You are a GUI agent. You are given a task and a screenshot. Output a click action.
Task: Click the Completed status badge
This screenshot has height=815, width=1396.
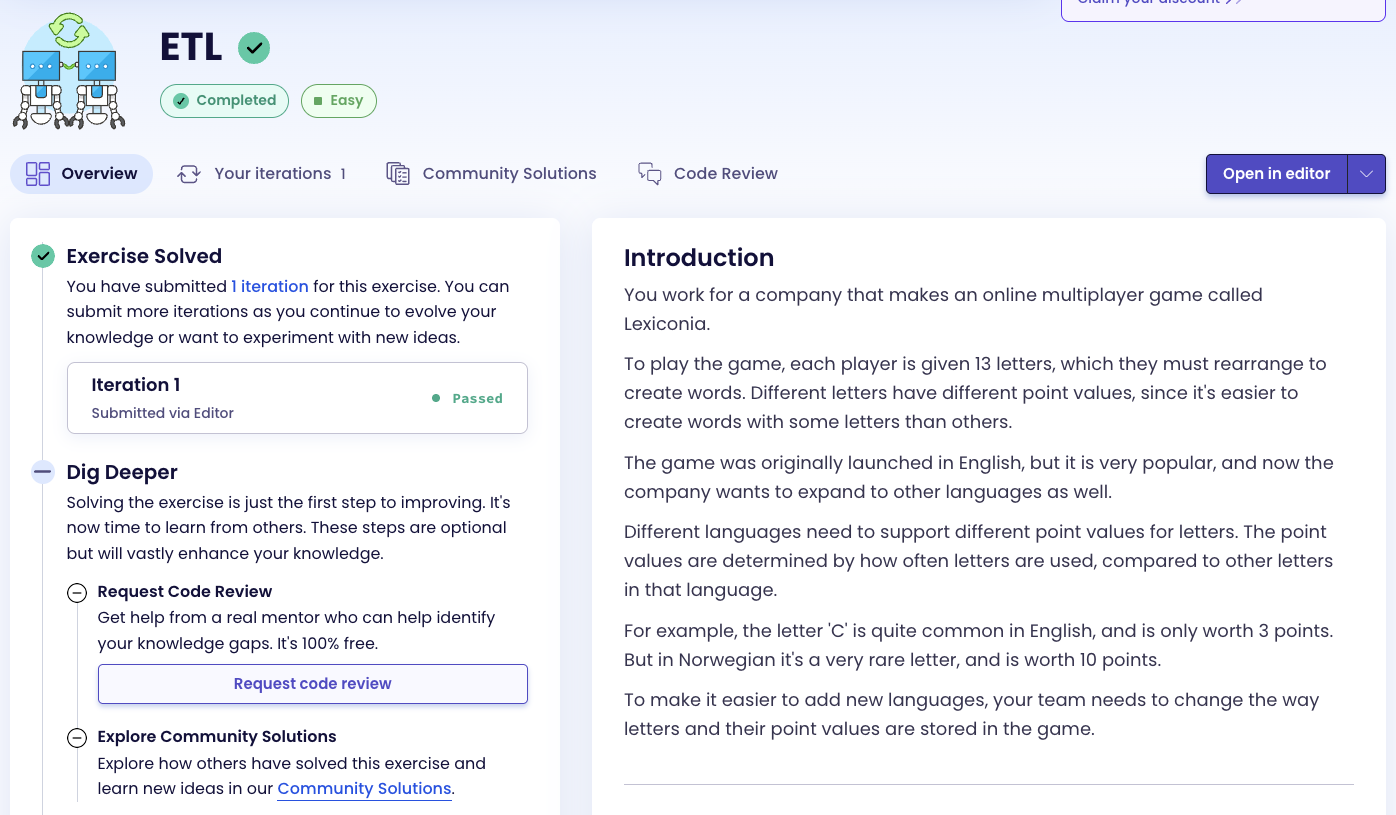pos(225,101)
